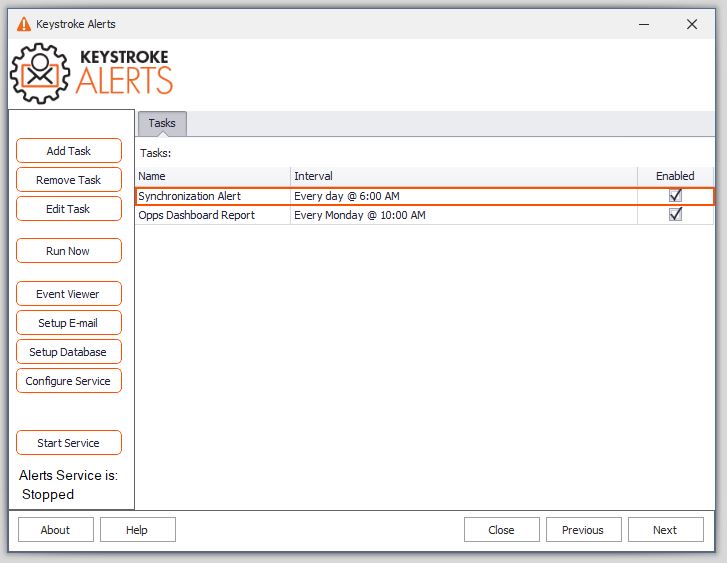Click the Help button

tap(138, 530)
